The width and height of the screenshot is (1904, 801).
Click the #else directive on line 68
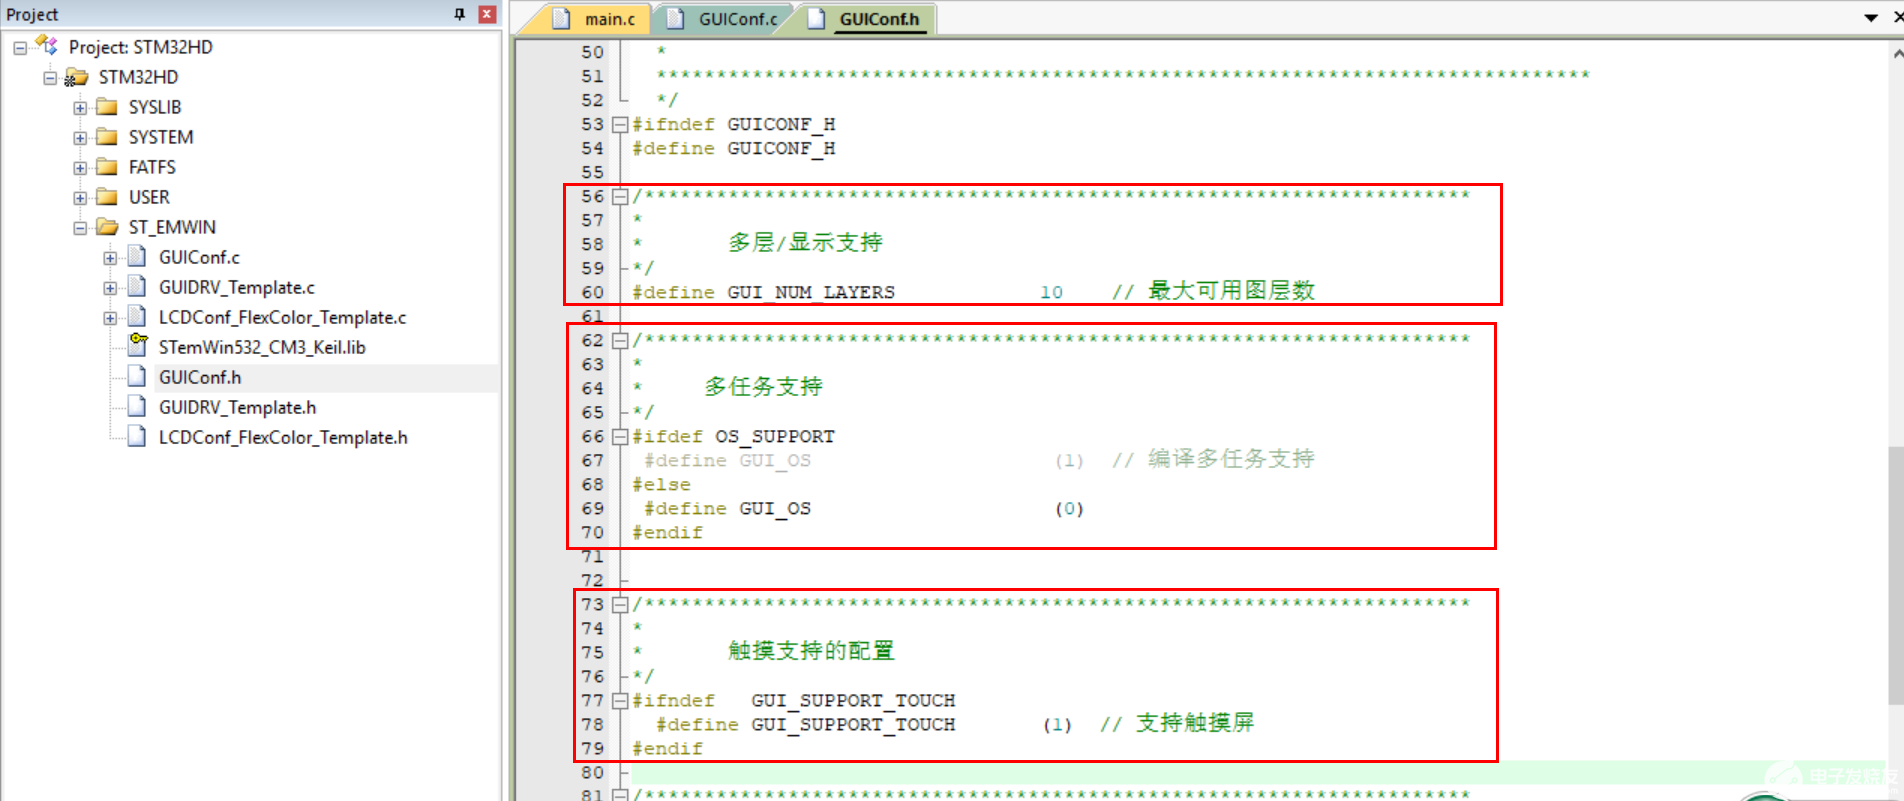[661, 484]
